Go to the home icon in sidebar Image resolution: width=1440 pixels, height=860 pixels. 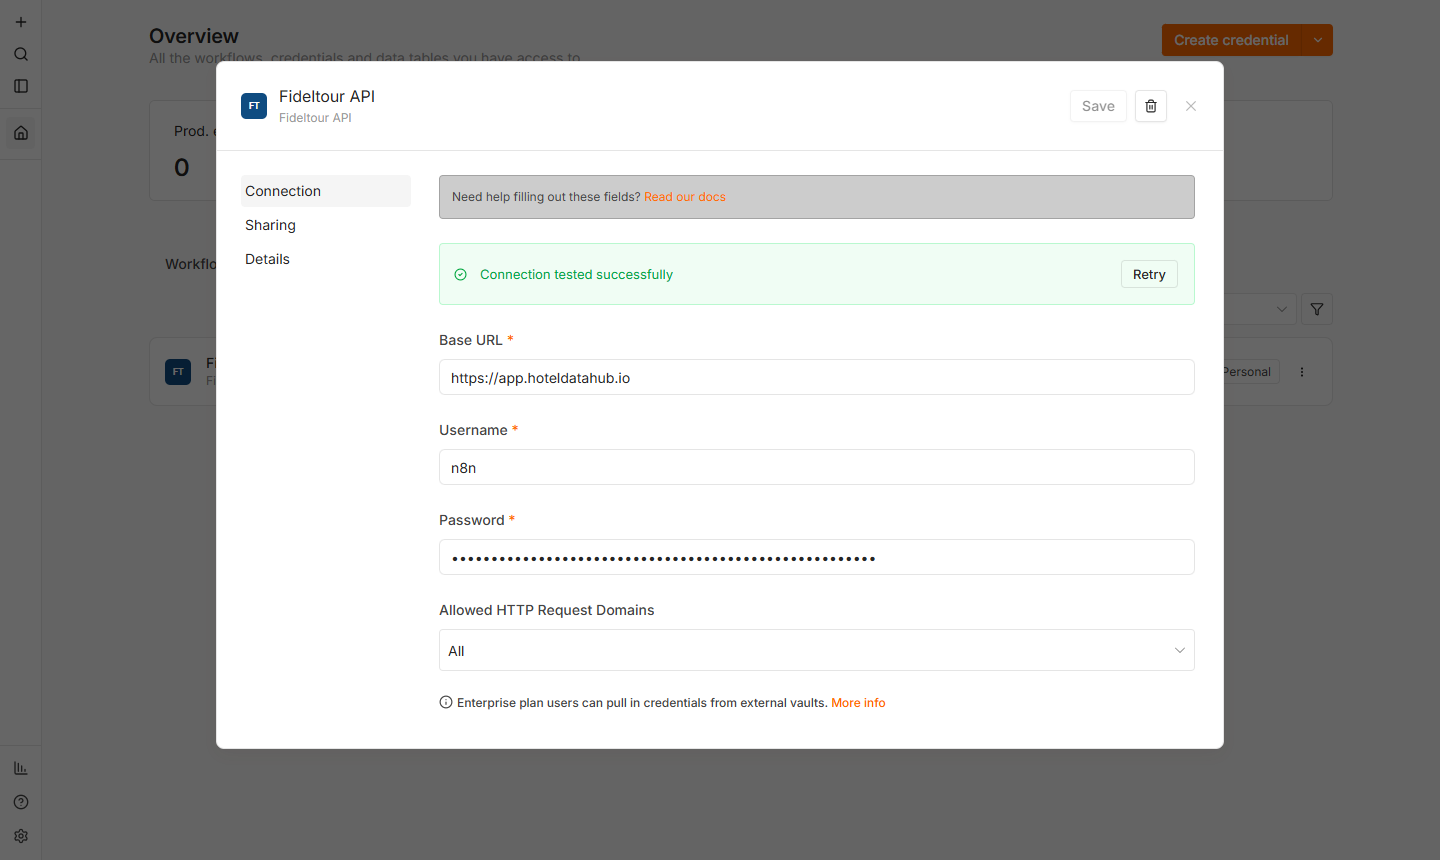tap(21, 133)
